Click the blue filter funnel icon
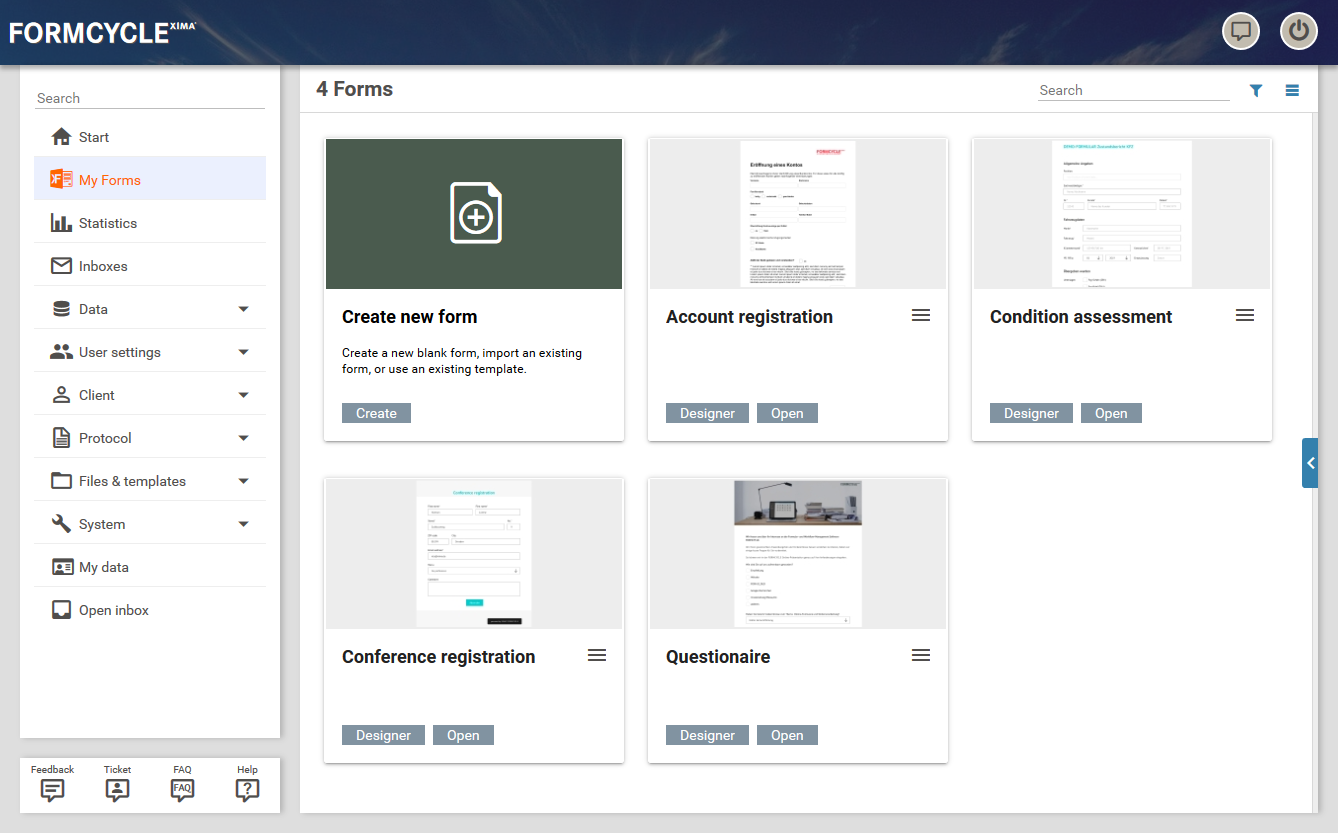 click(1256, 90)
